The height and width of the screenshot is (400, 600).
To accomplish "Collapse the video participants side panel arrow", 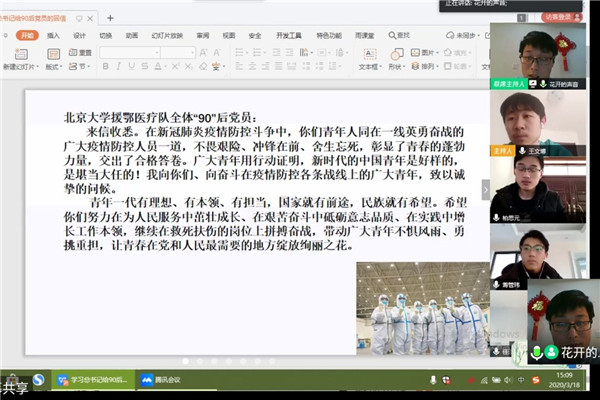I will pos(486,189).
